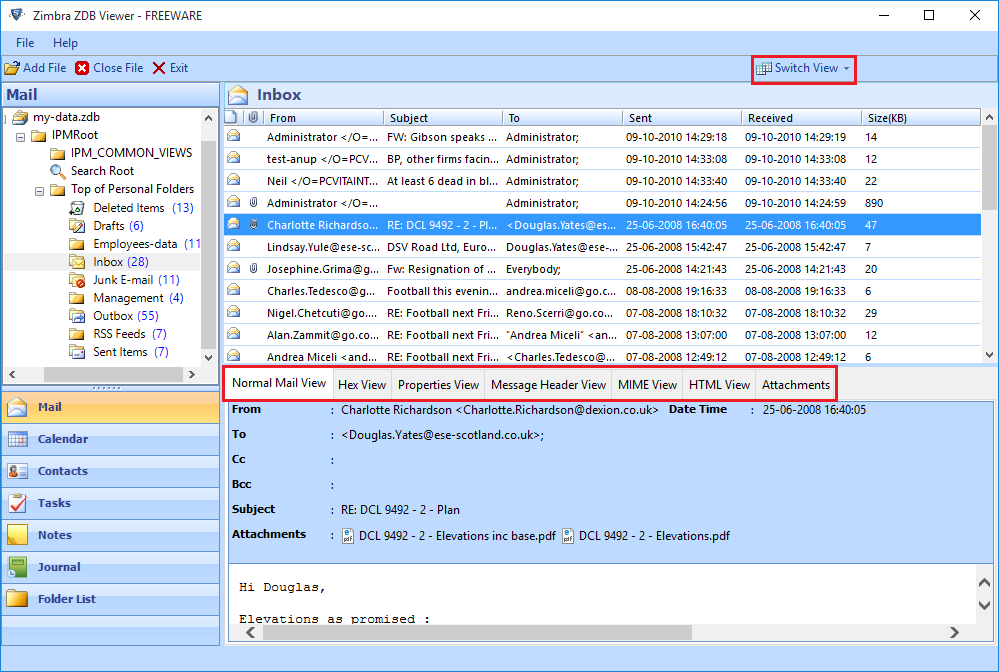This screenshot has width=999, height=672.
Task: Click the Inbox header envelope icon
Action: click(238, 95)
